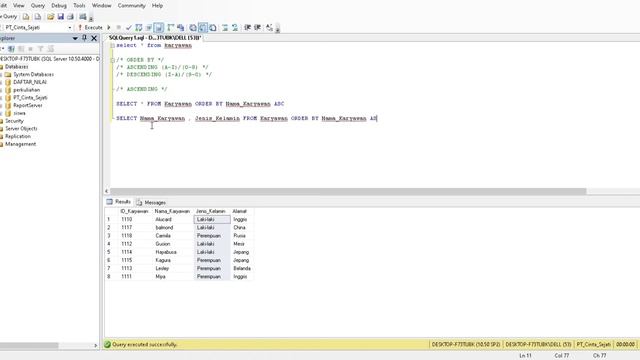Open the Debug menu

pos(59,5)
